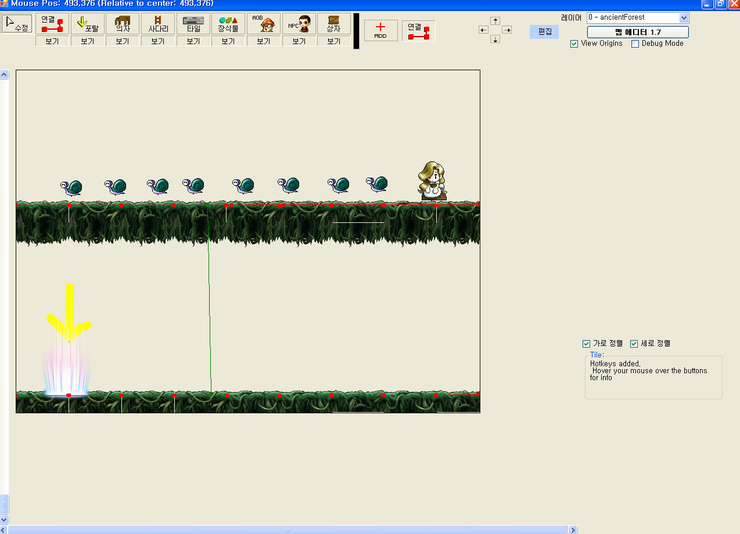Move map view down with the down arrow

(x=495, y=40)
